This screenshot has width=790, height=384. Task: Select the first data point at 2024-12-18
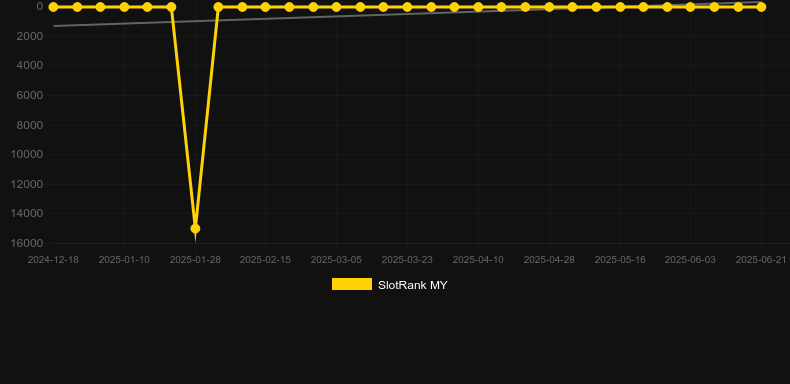coord(53,7)
